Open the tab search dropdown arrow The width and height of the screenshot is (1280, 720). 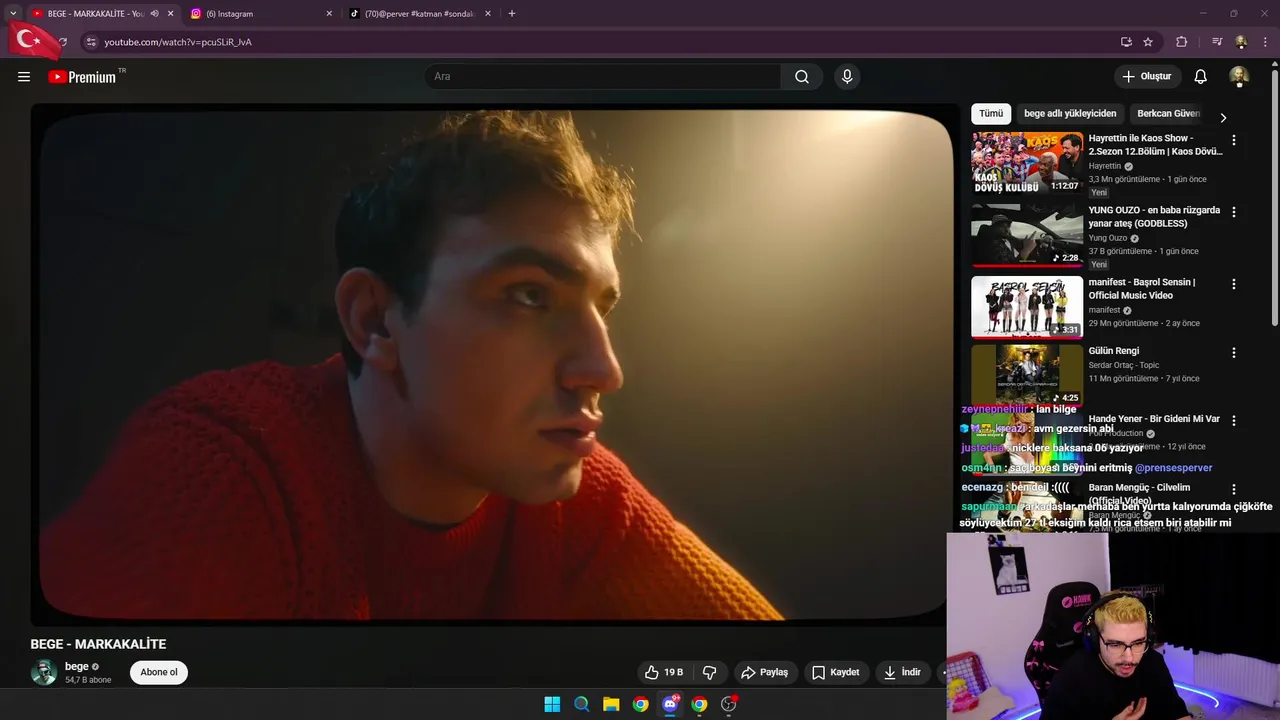[x=12, y=14]
